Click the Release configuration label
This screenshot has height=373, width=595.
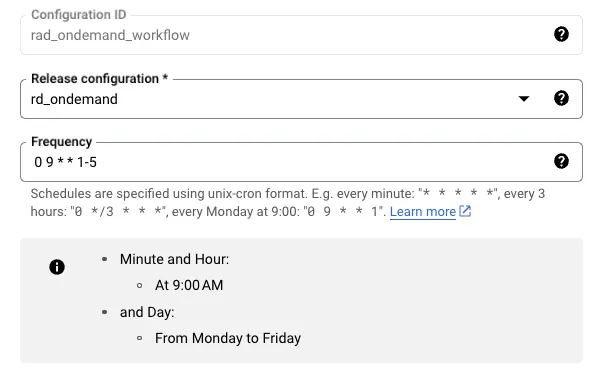pyautogui.click(x=99, y=79)
